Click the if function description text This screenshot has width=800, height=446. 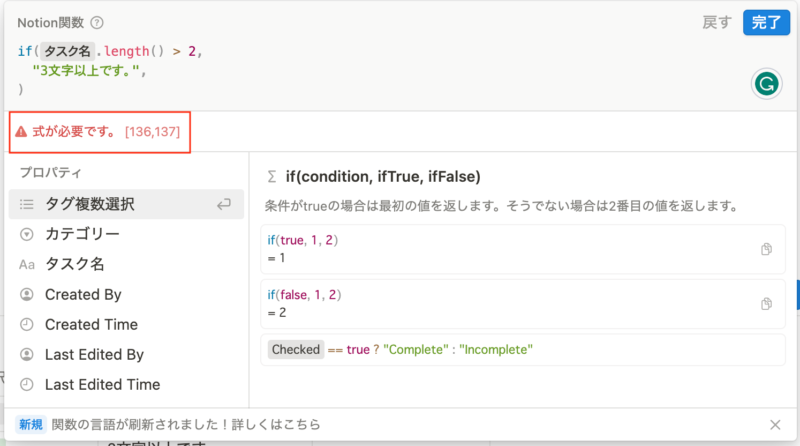pos(501,206)
